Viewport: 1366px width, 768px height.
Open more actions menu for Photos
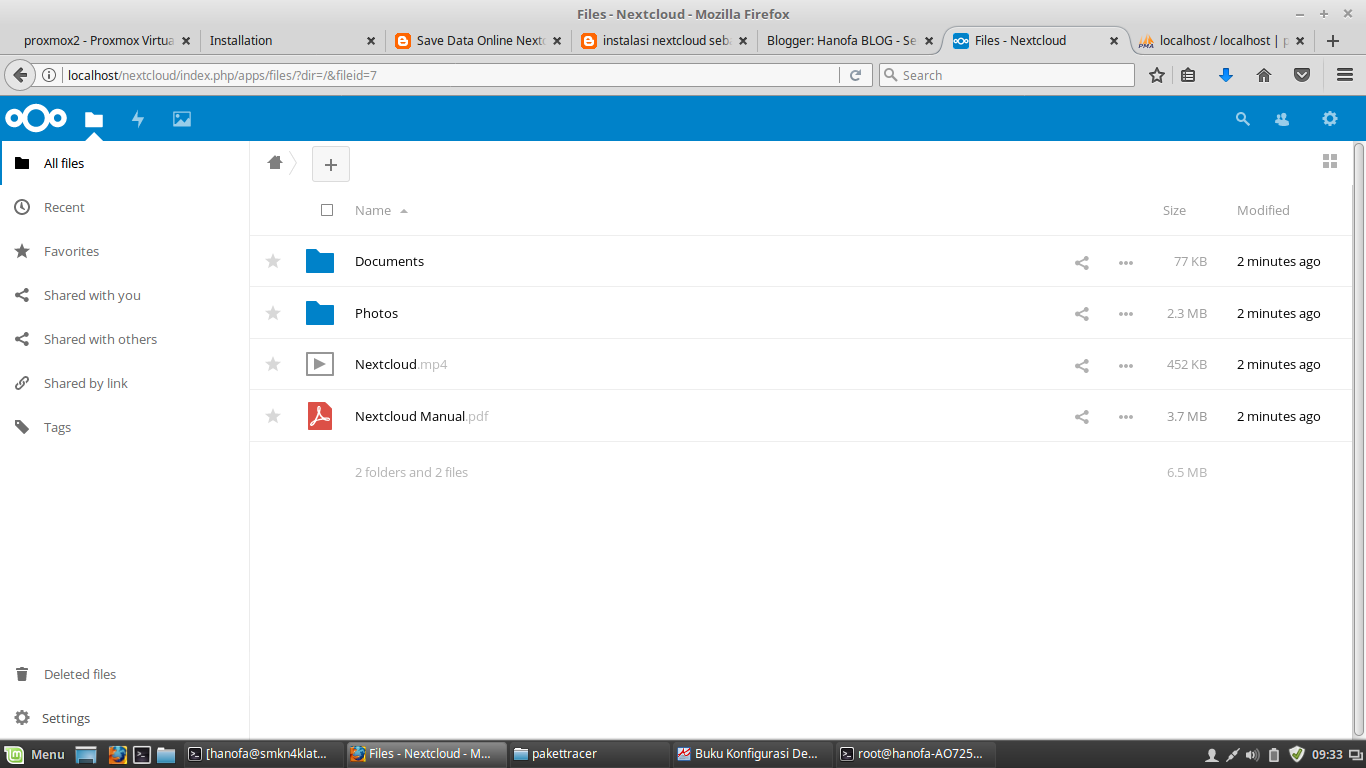pos(1126,314)
